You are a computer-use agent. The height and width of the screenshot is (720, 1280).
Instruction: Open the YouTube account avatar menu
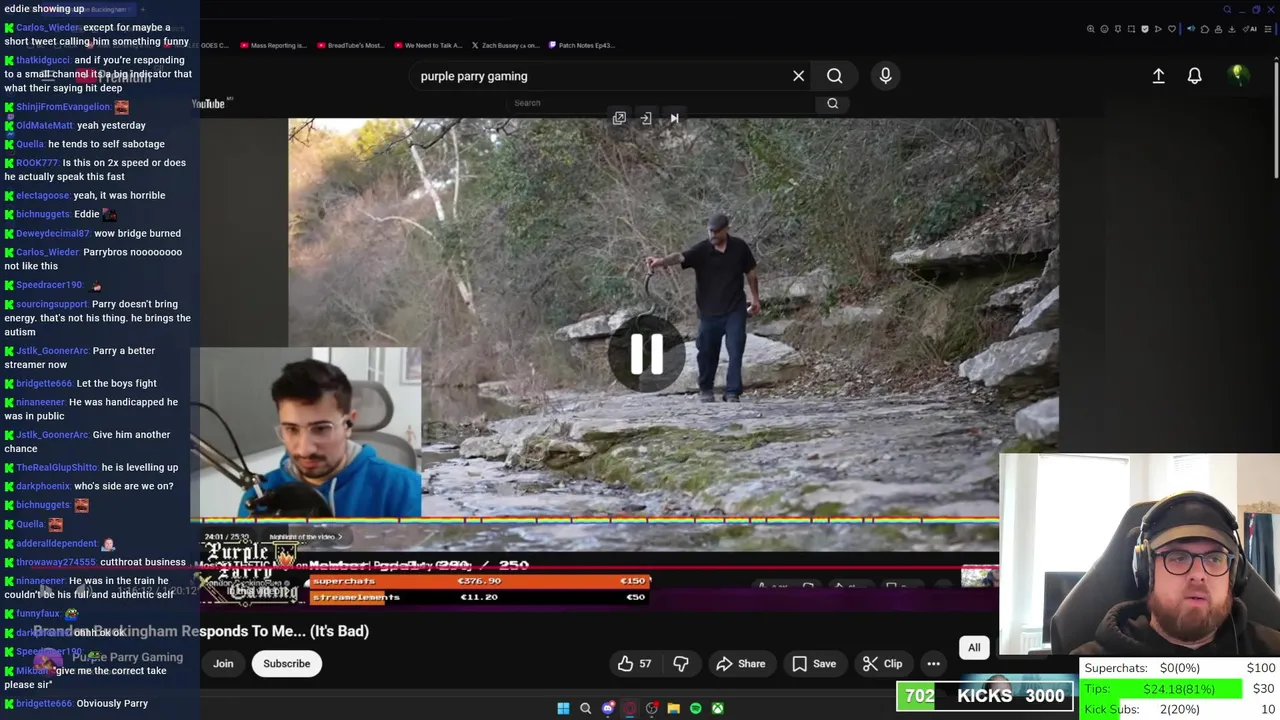coord(1238,75)
